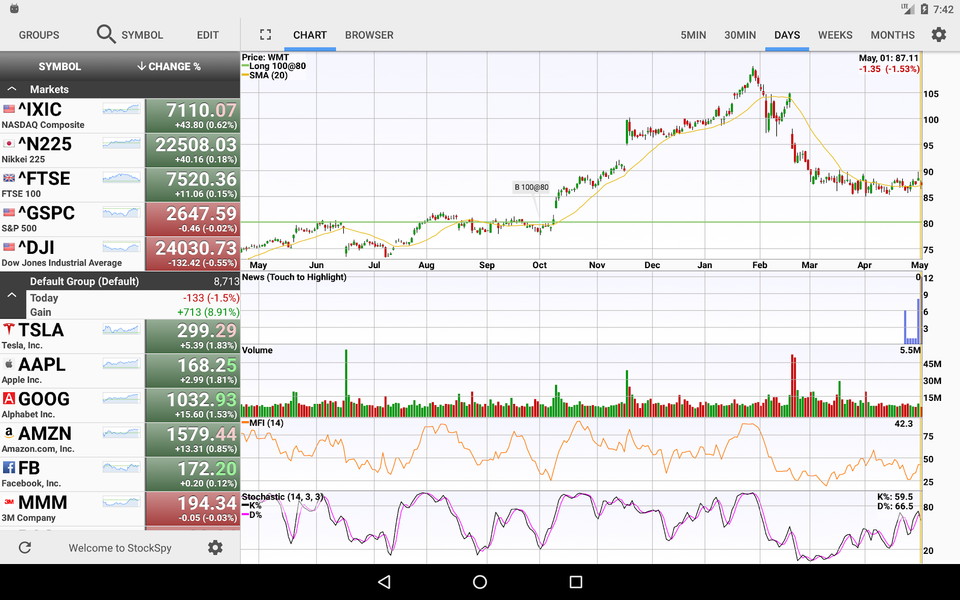The width and height of the screenshot is (960, 600).
Task: Refresh quotes with the reload icon
Action: coord(24,548)
